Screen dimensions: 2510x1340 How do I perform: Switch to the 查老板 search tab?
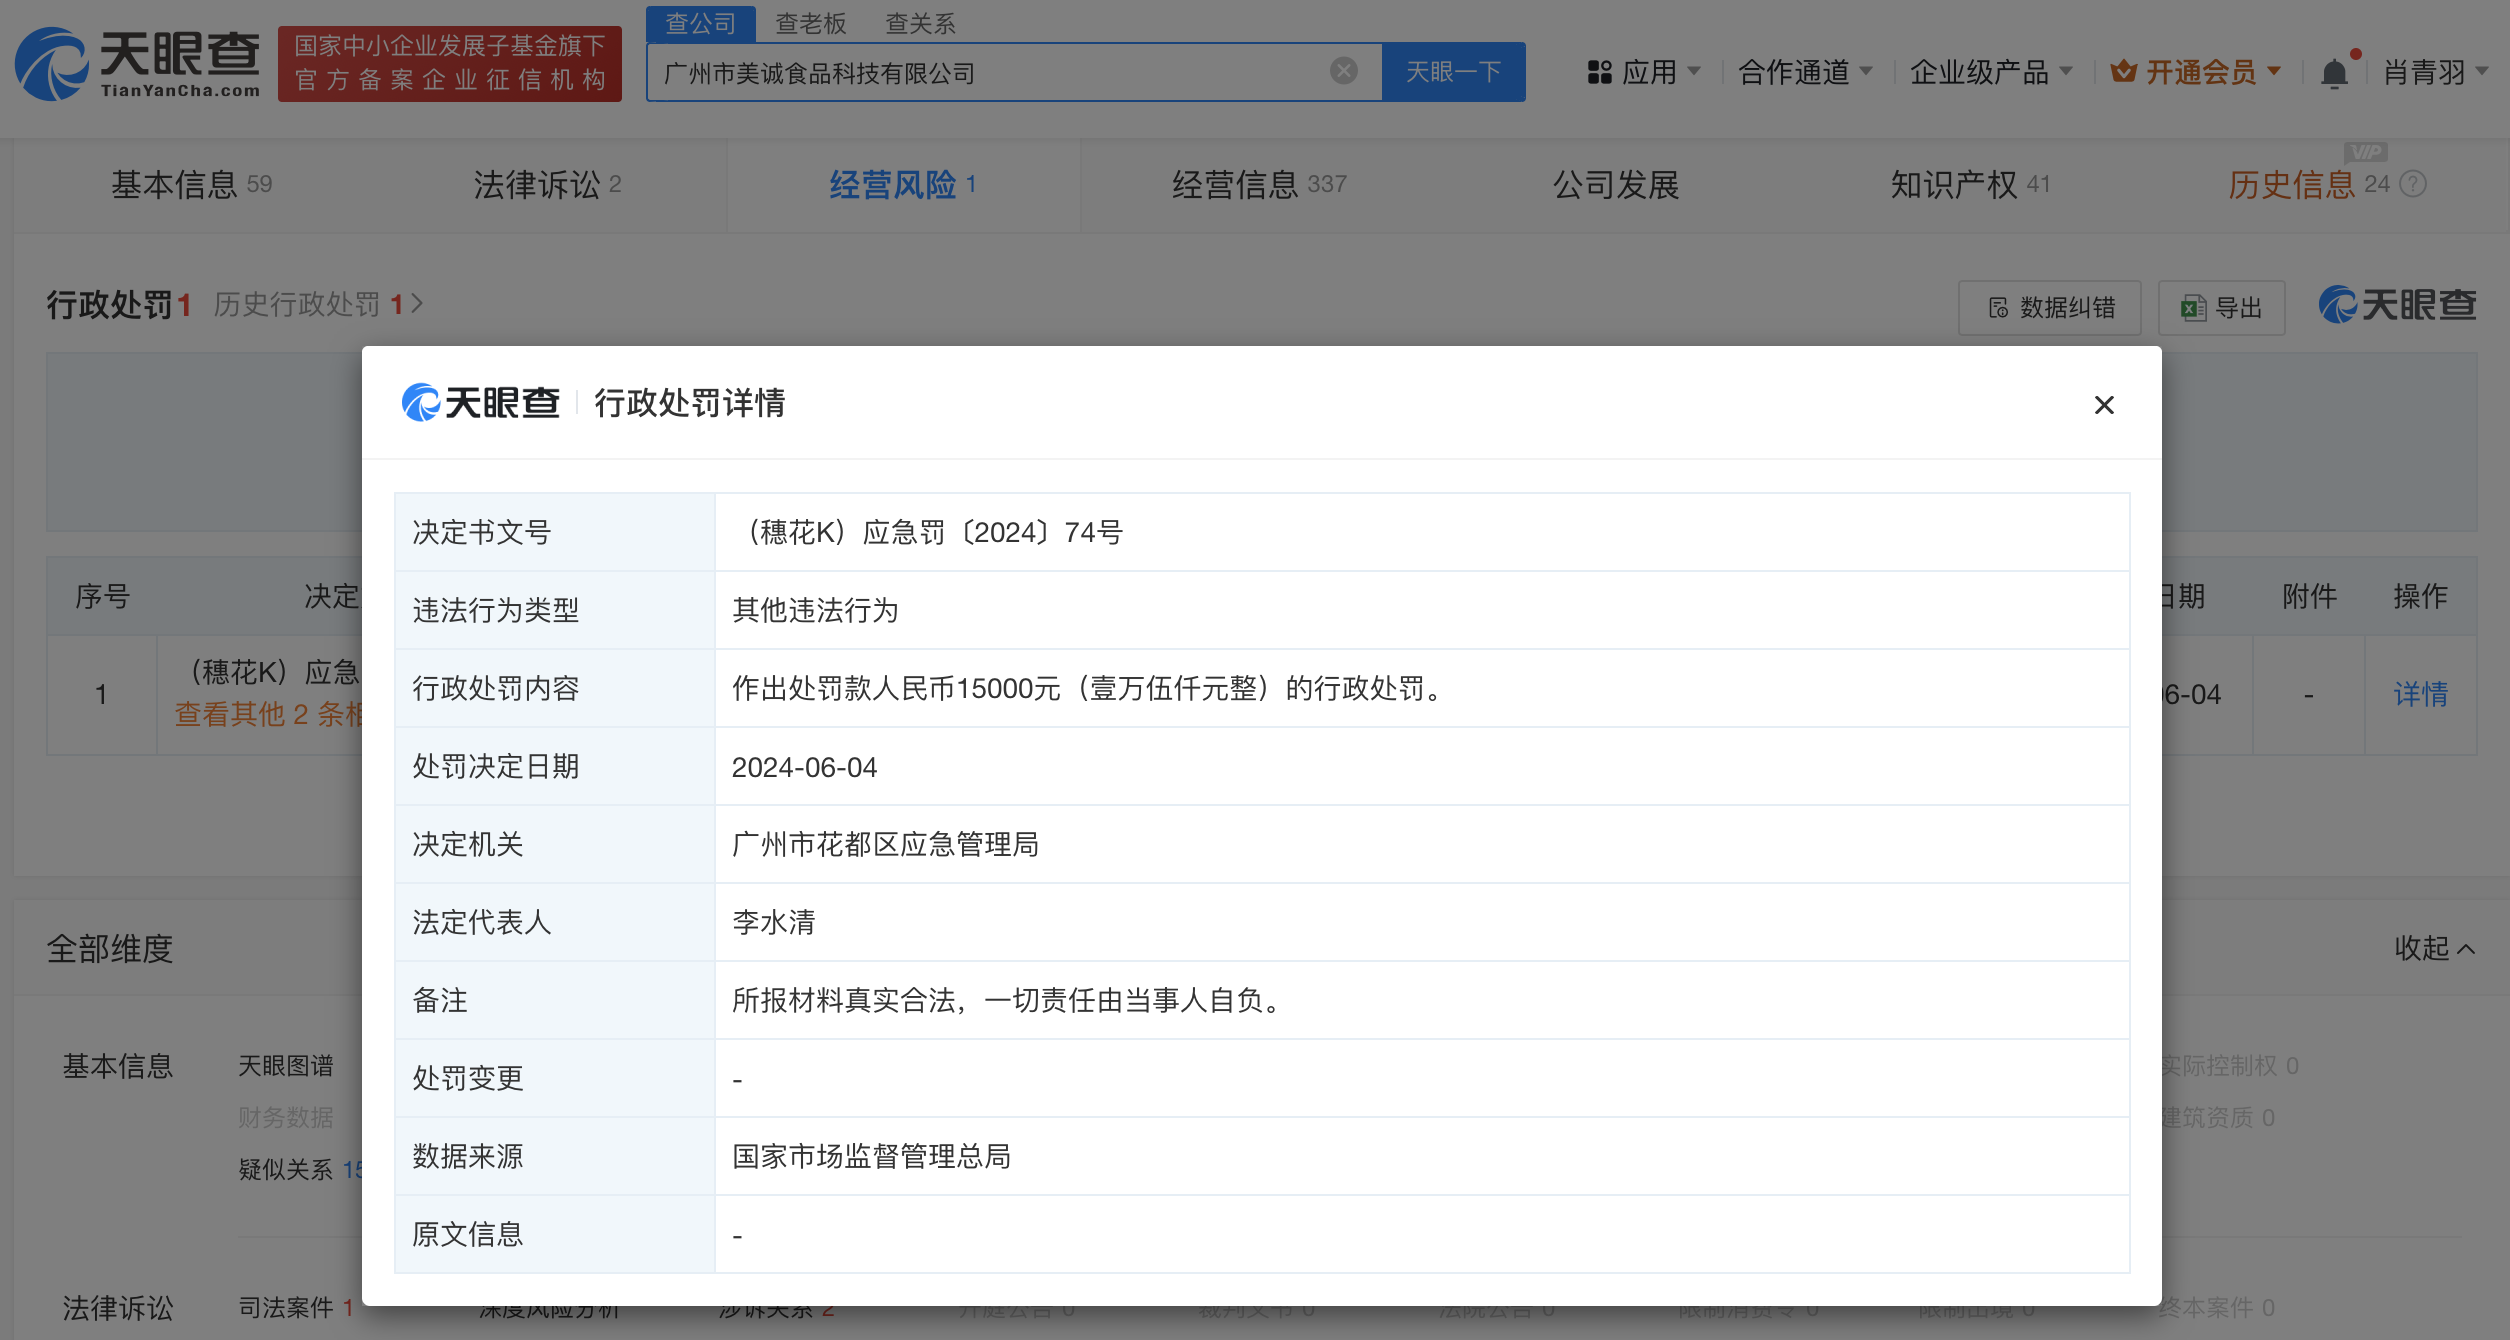click(x=811, y=22)
